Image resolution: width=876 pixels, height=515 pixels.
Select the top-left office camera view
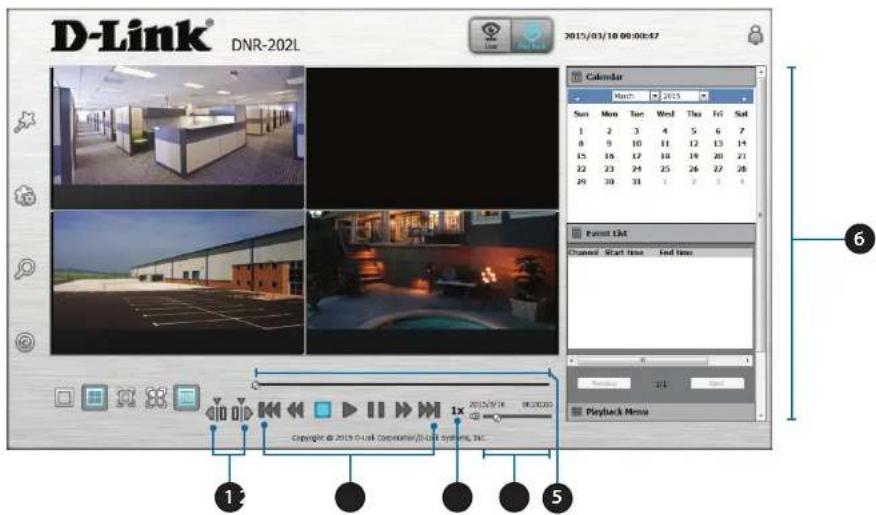click(x=178, y=137)
